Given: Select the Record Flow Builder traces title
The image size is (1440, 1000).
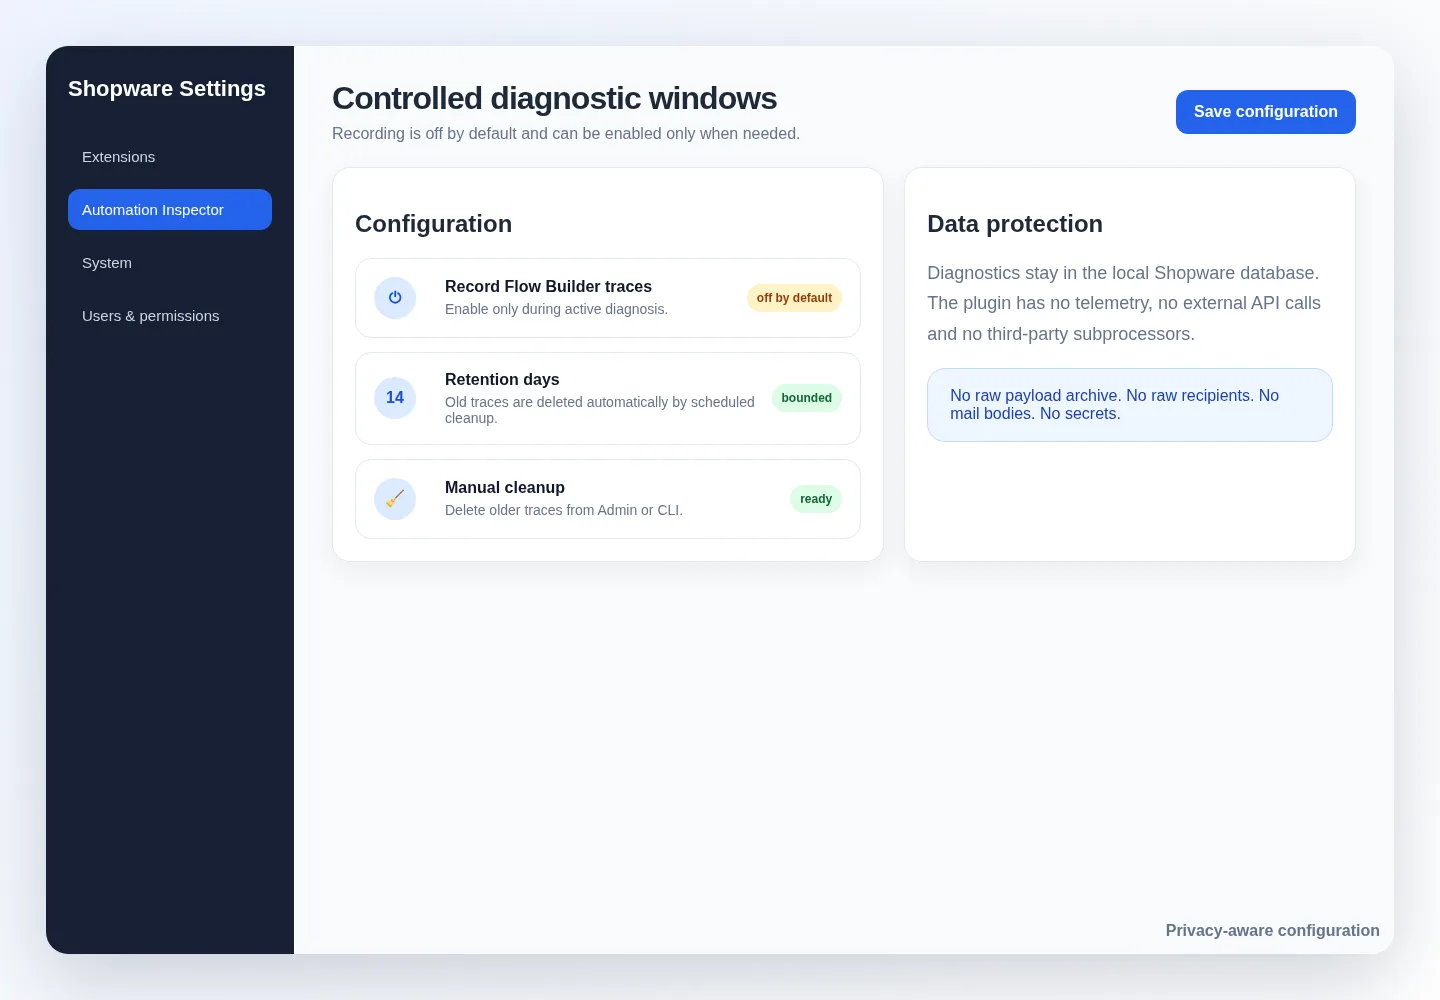Looking at the screenshot, I should pos(548,286).
